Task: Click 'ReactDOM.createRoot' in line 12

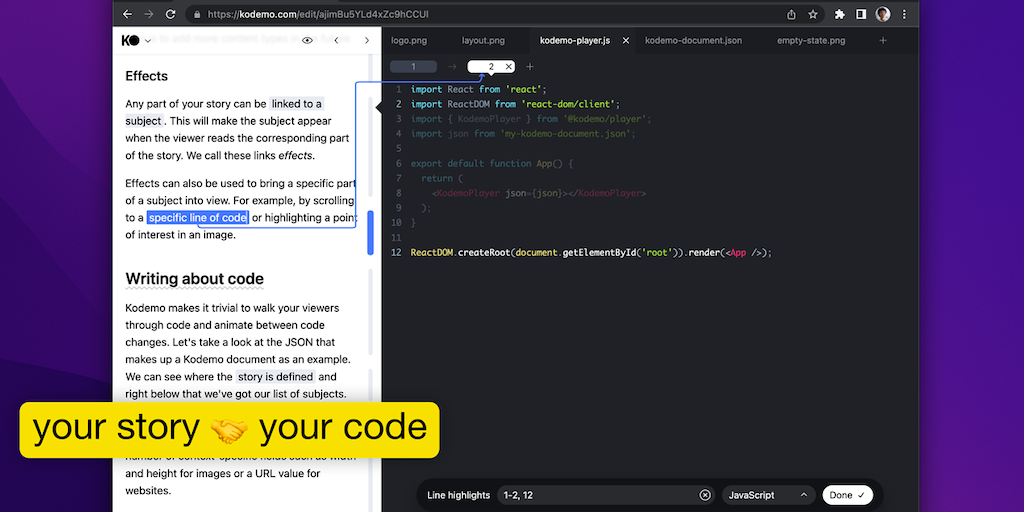Action: (460, 253)
